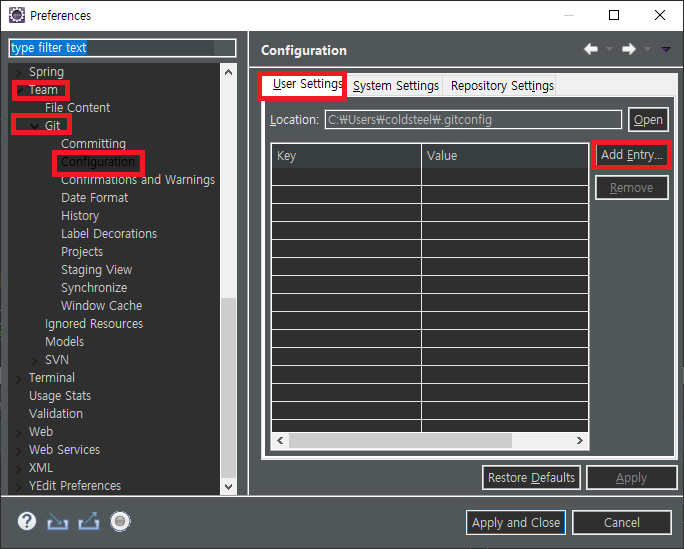Screen dimensions: 684x549
Task: Click the Restore Defaults button
Action: 531,478
